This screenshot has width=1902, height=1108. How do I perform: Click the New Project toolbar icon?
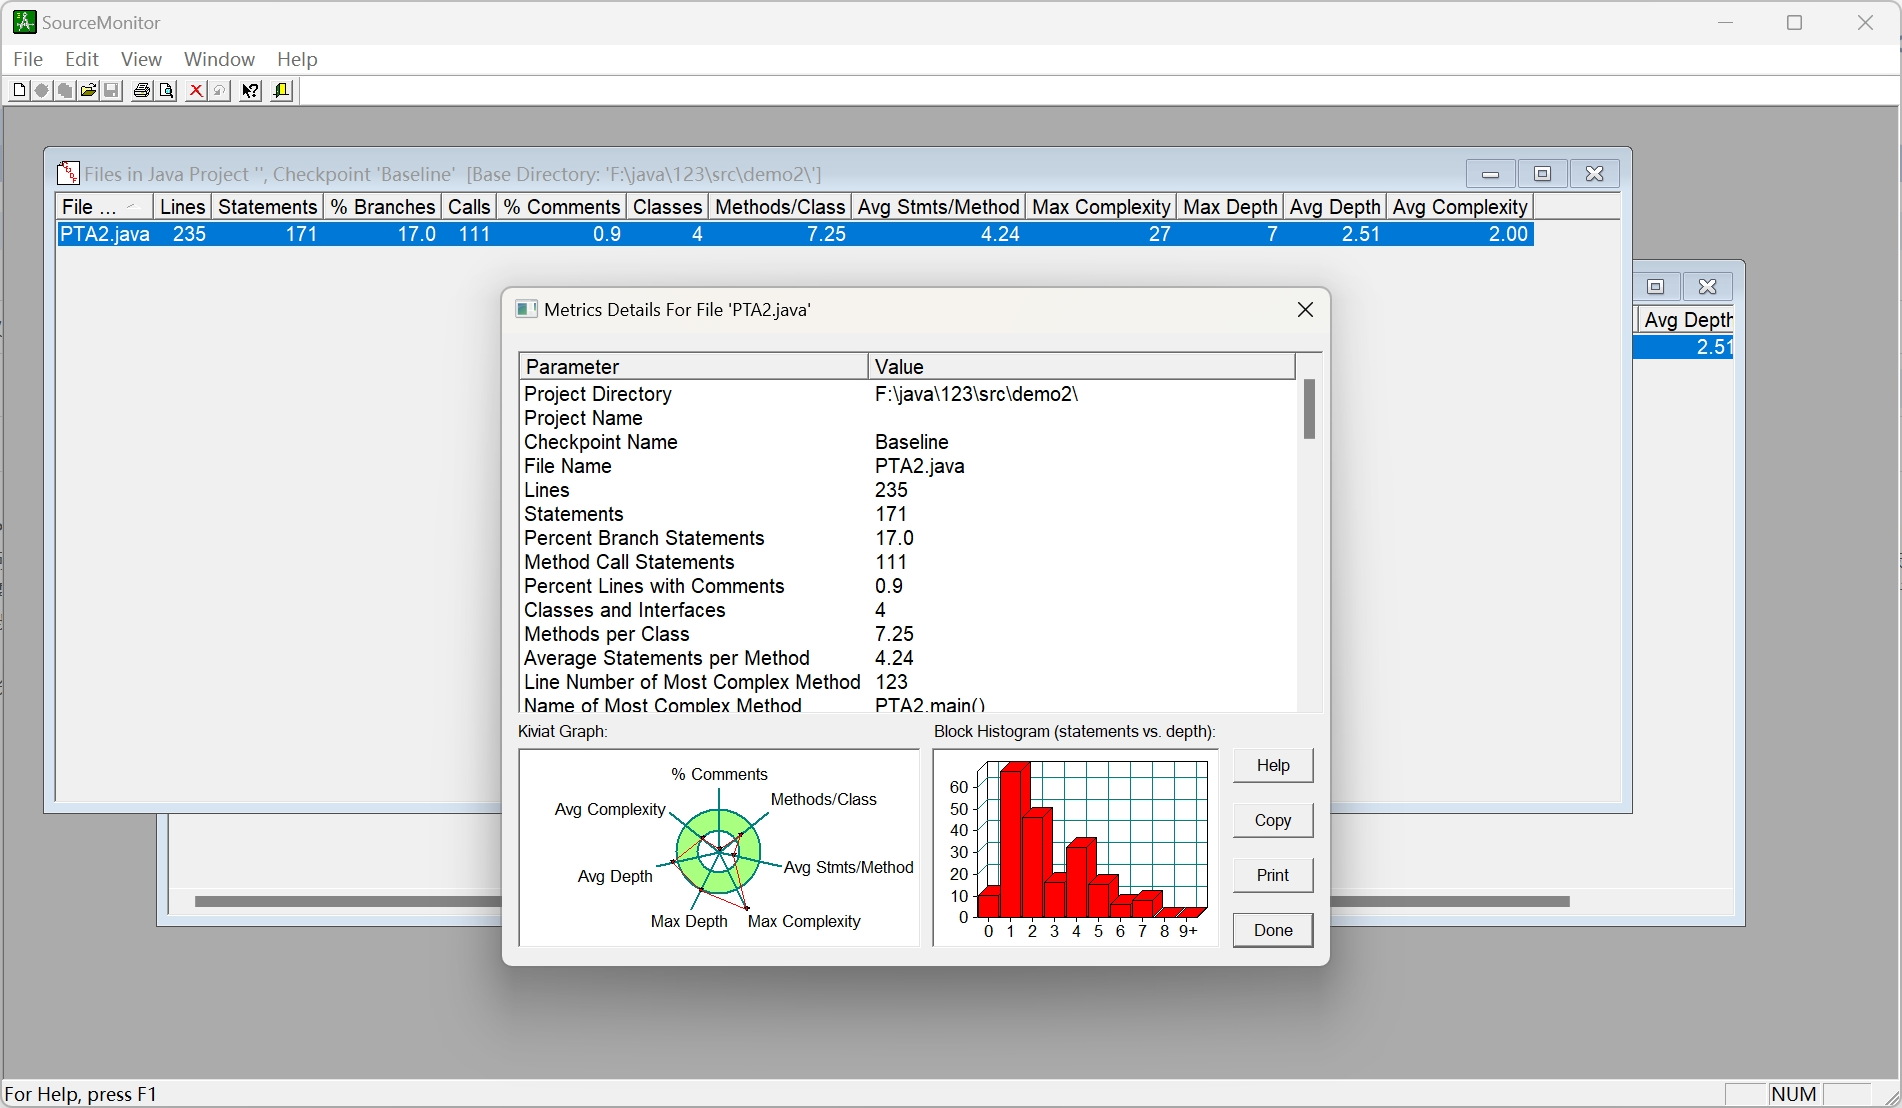point(19,91)
